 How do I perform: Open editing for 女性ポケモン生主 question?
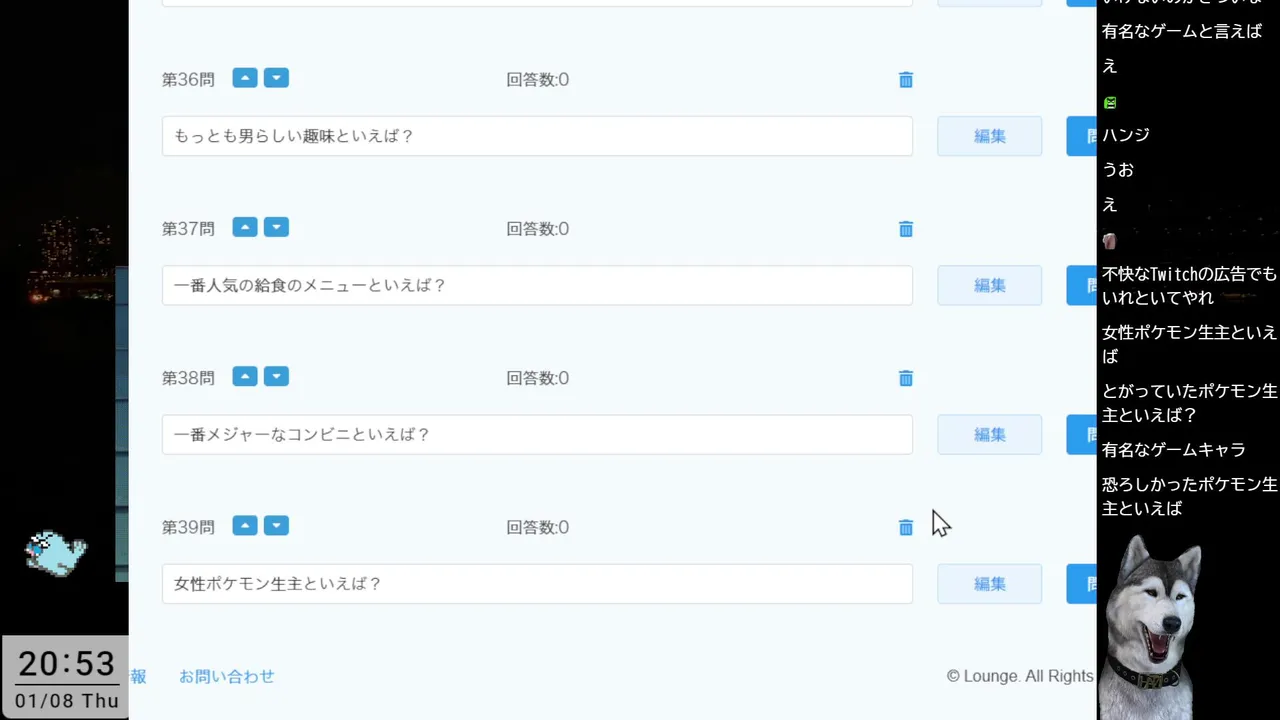[989, 584]
